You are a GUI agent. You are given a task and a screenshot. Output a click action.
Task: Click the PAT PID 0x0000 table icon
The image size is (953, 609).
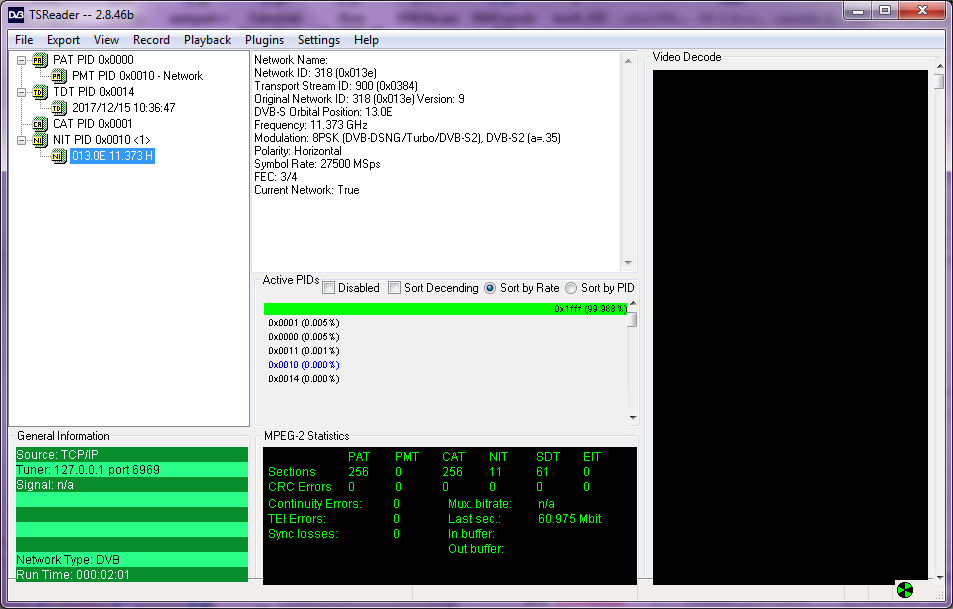click(x=40, y=60)
